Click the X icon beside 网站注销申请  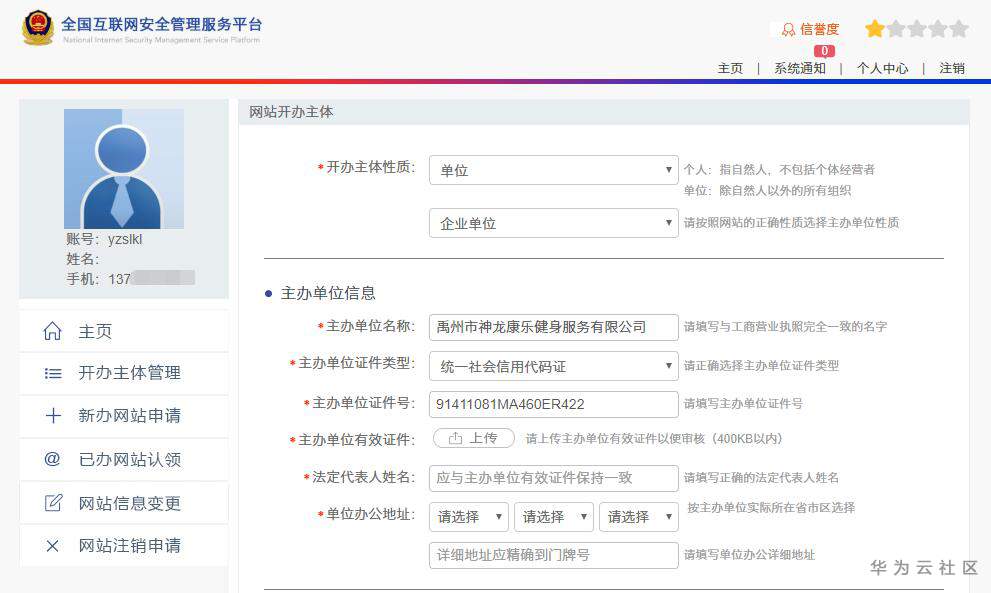52,546
